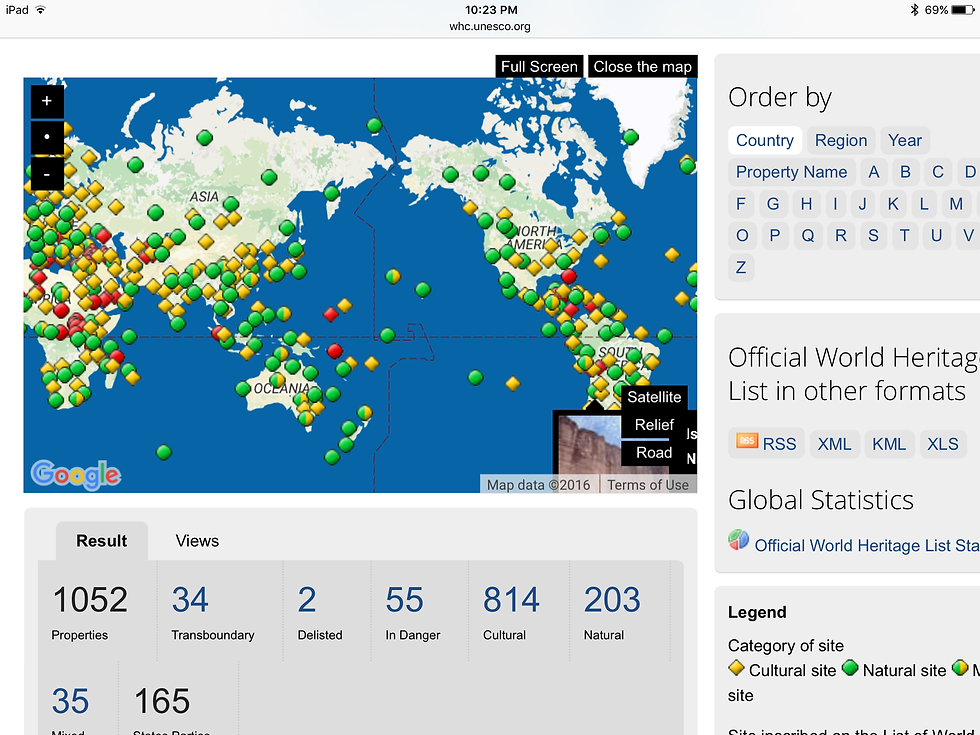980x735 pixels.
Task: Filter properties by letter P
Action: (x=775, y=236)
